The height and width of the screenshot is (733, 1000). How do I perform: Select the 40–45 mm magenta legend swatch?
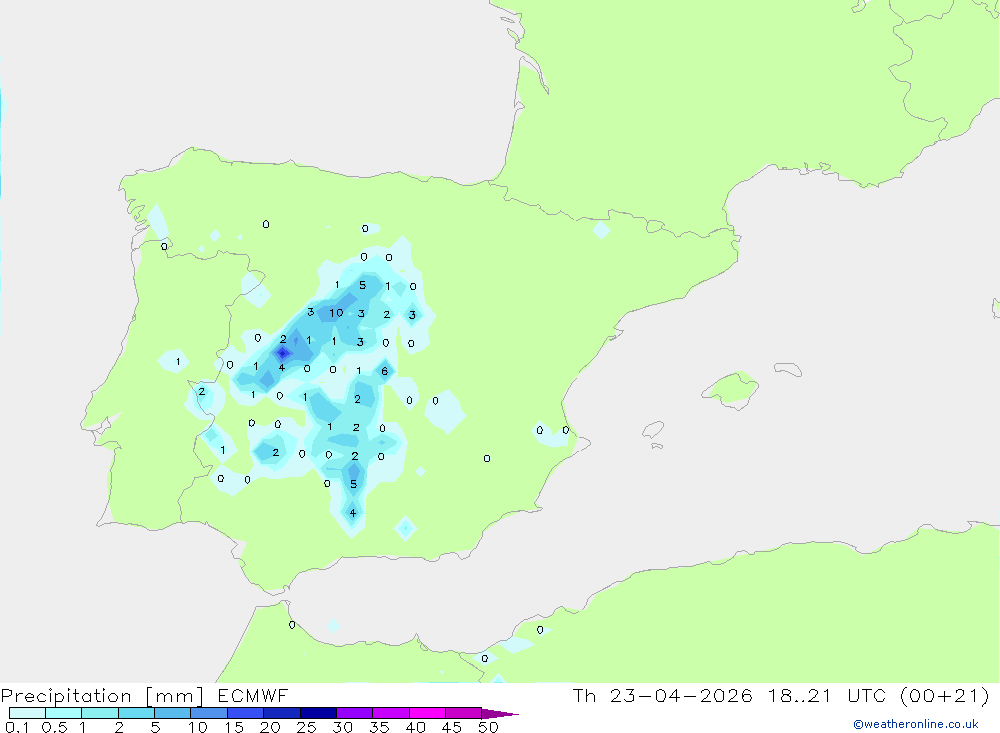427,713
